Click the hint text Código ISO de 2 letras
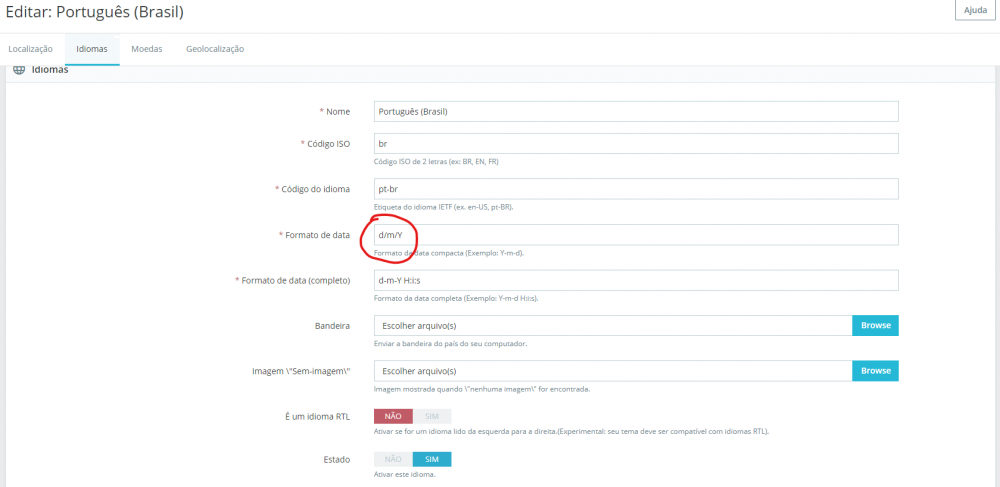1000x487 pixels. click(x=436, y=162)
